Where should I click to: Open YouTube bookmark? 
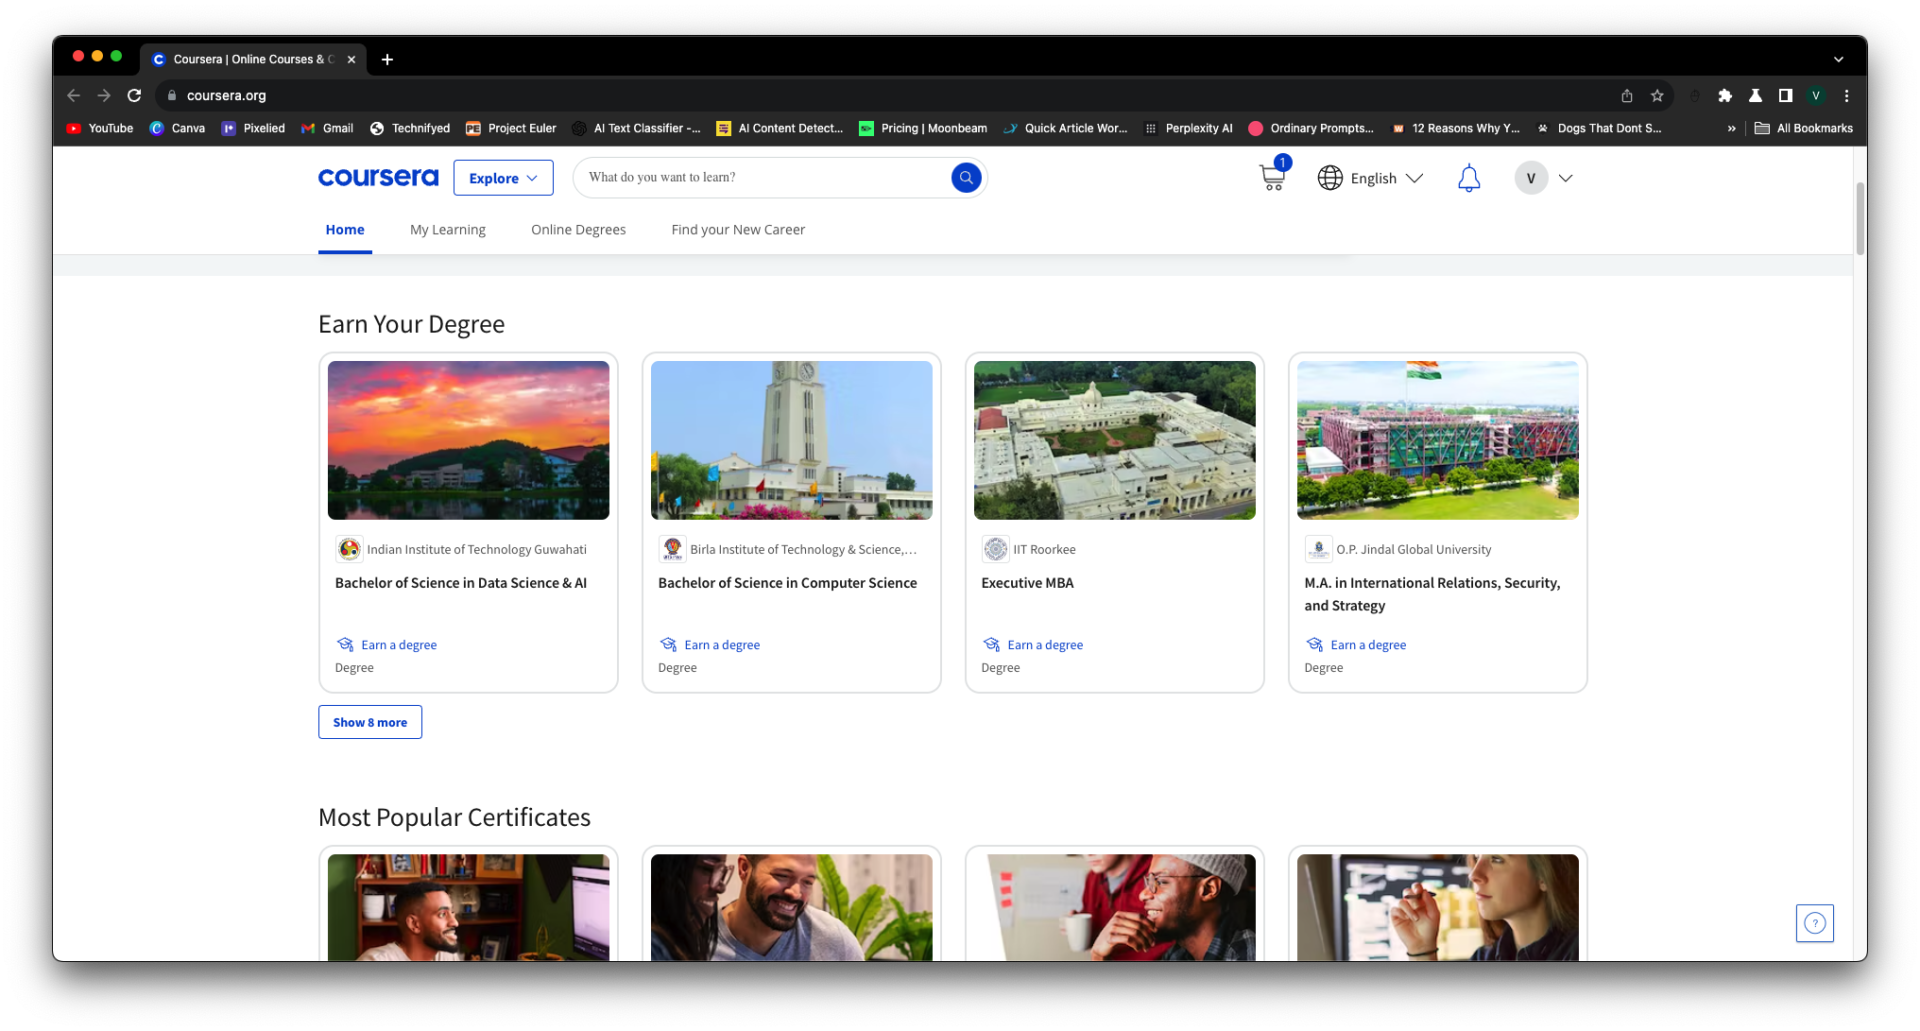coord(100,128)
